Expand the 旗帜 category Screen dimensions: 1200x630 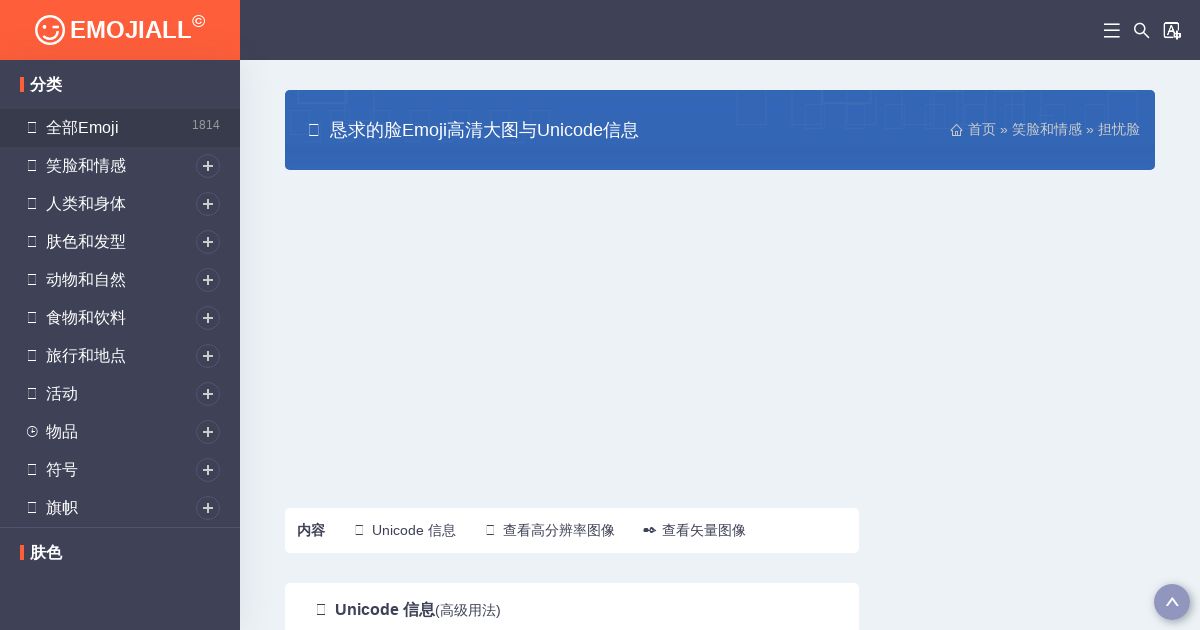pyautogui.click(x=208, y=508)
